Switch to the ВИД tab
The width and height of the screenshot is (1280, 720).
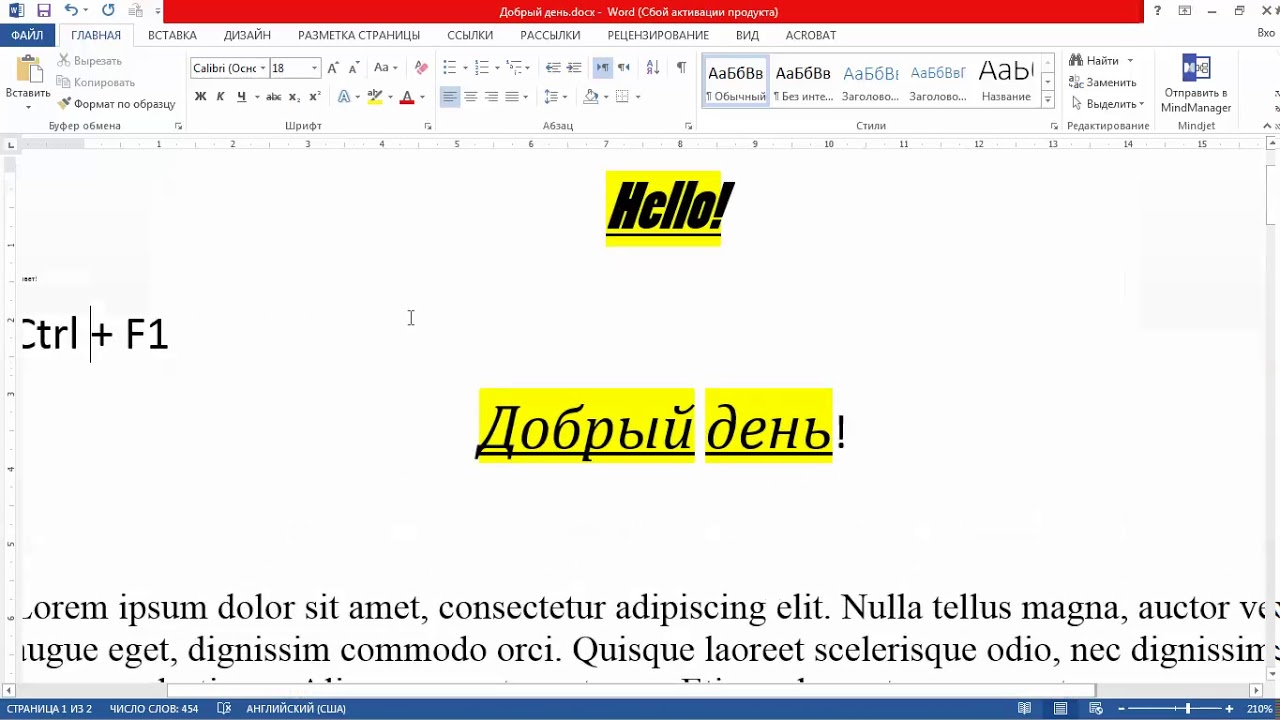point(747,35)
